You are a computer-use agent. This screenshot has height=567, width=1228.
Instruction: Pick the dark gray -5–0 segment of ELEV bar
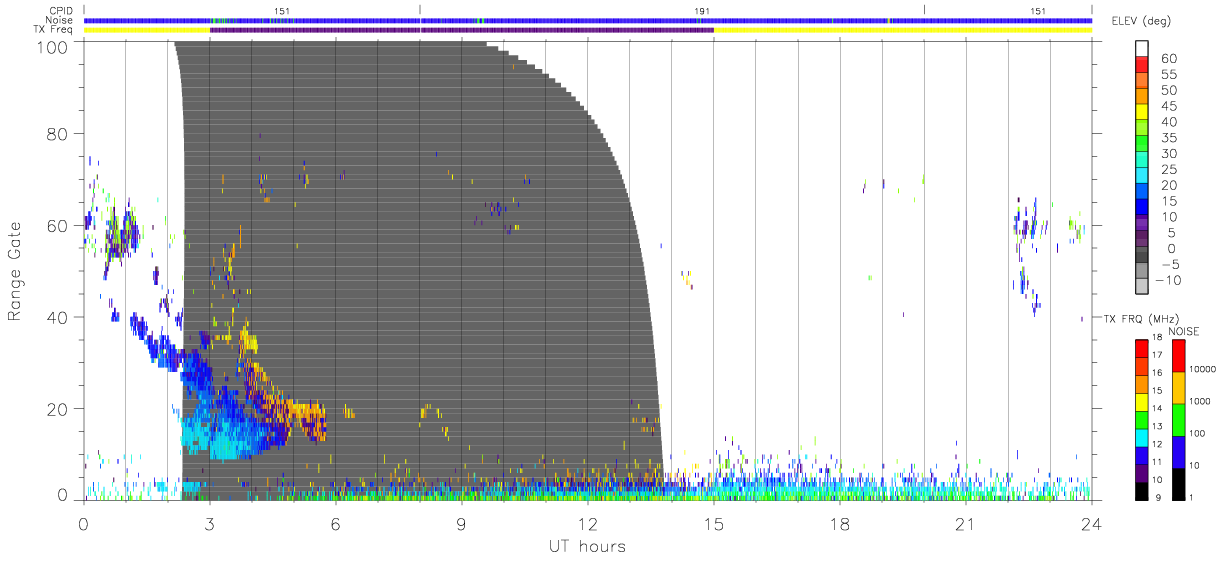point(1142,256)
